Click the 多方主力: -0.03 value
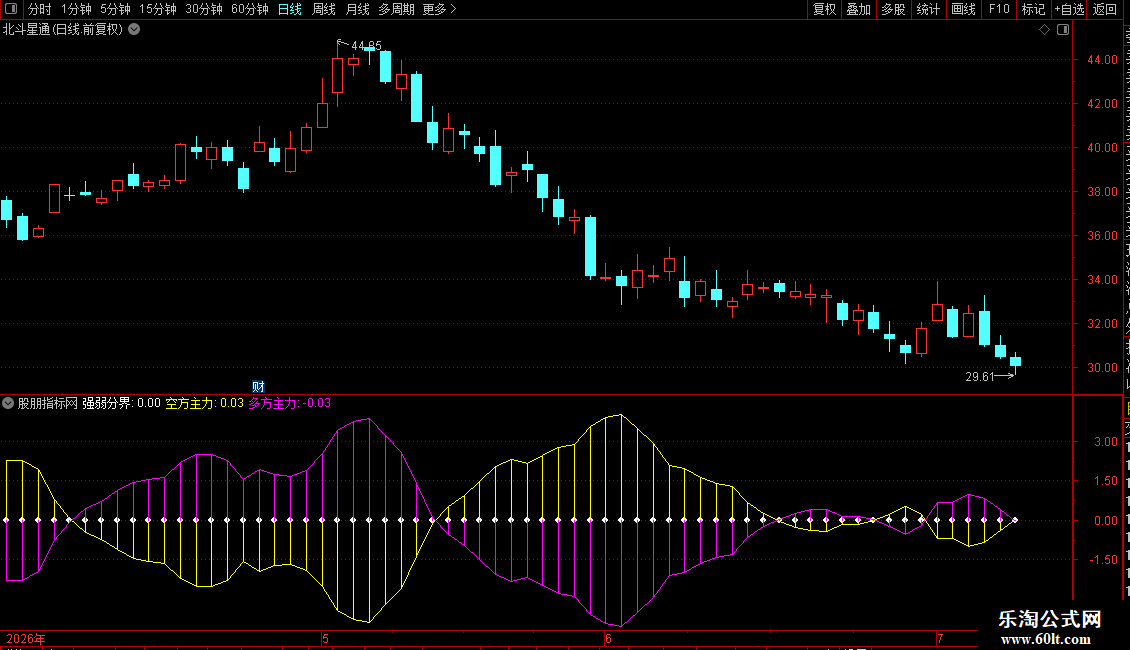Viewport: 1130px width, 650px height. pos(290,403)
